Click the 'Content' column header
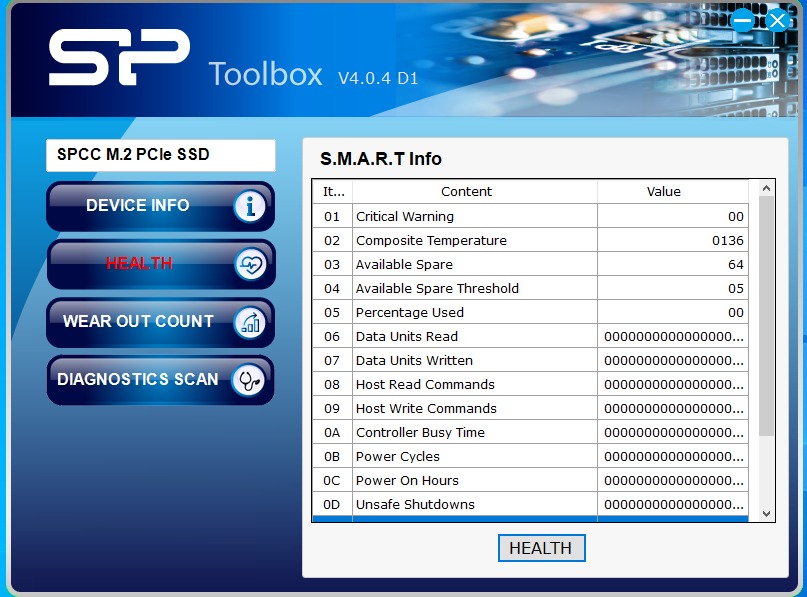This screenshot has height=597, width=807. pyautogui.click(x=475, y=191)
